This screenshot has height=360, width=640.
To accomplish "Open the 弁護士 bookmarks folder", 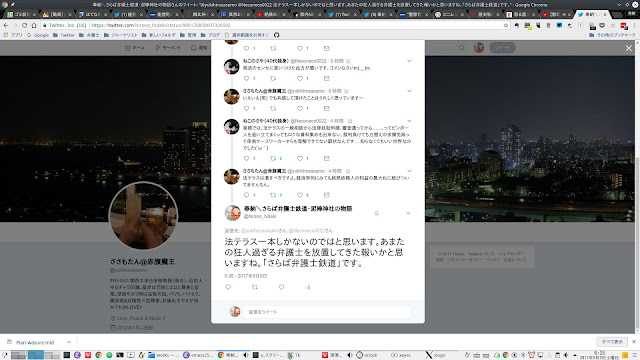I will (x=89, y=35).
